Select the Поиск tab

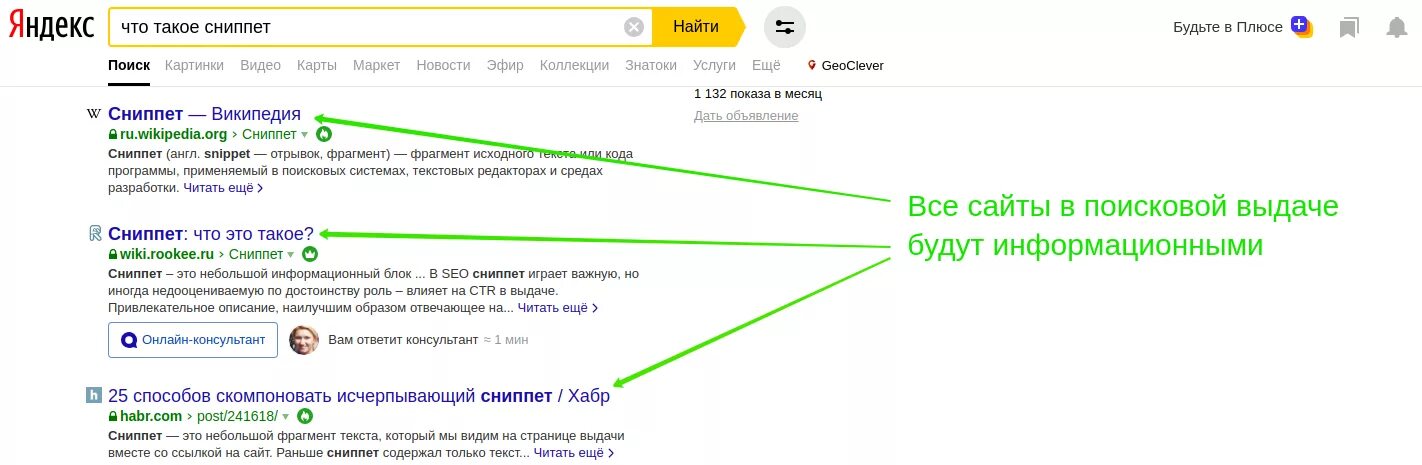[x=129, y=65]
